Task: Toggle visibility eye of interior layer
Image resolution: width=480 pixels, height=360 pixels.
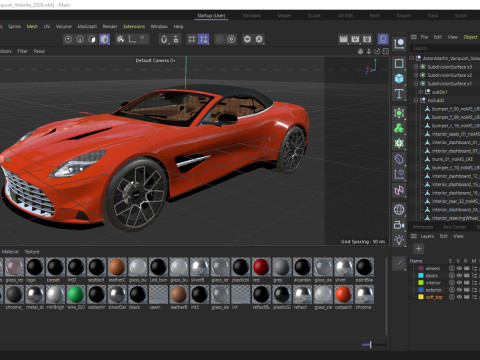Action: click(x=459, y=283)
